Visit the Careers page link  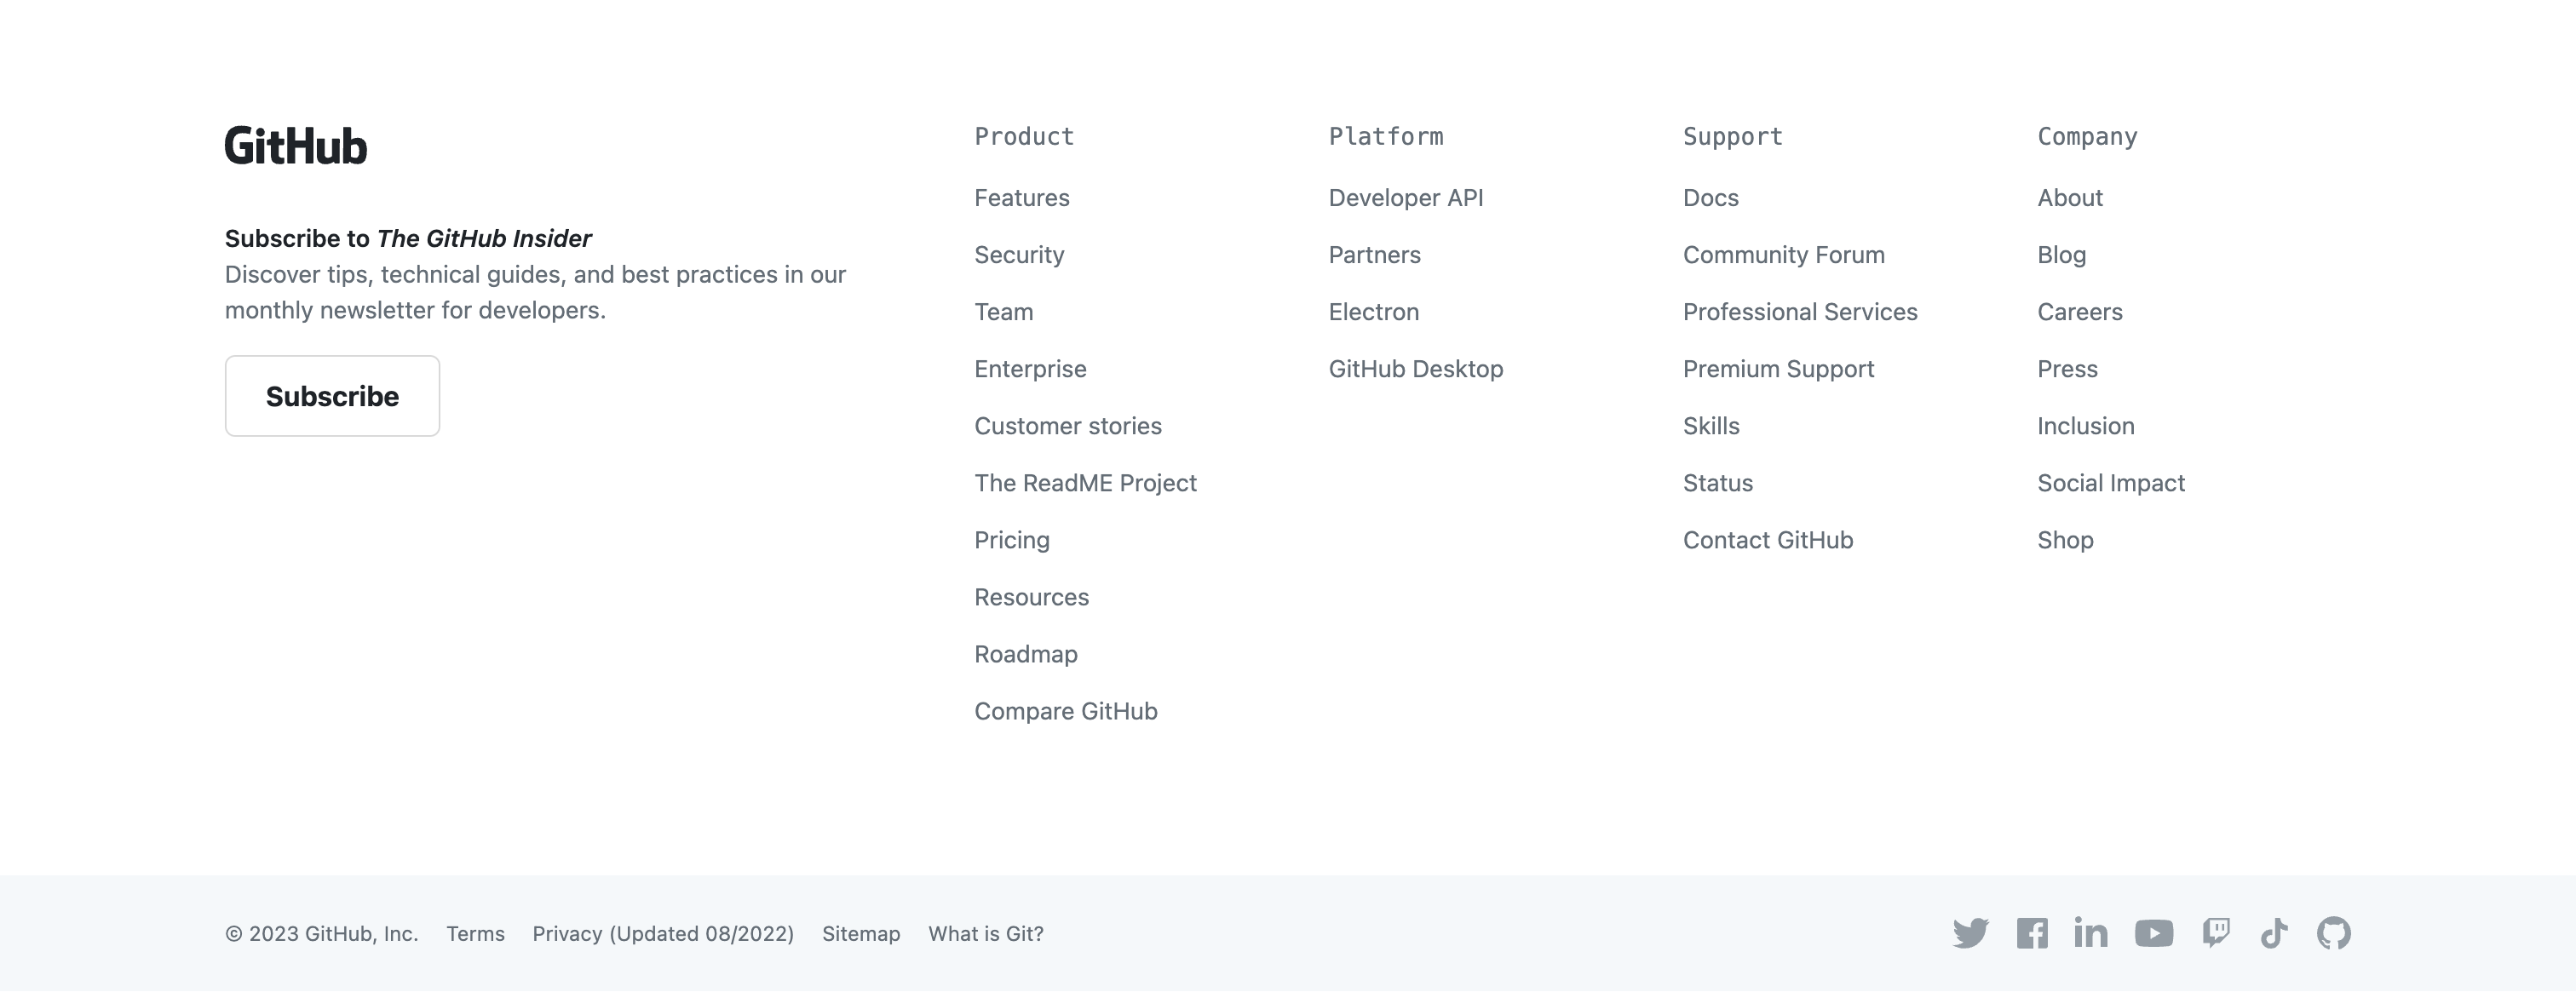click(2079, 312)
